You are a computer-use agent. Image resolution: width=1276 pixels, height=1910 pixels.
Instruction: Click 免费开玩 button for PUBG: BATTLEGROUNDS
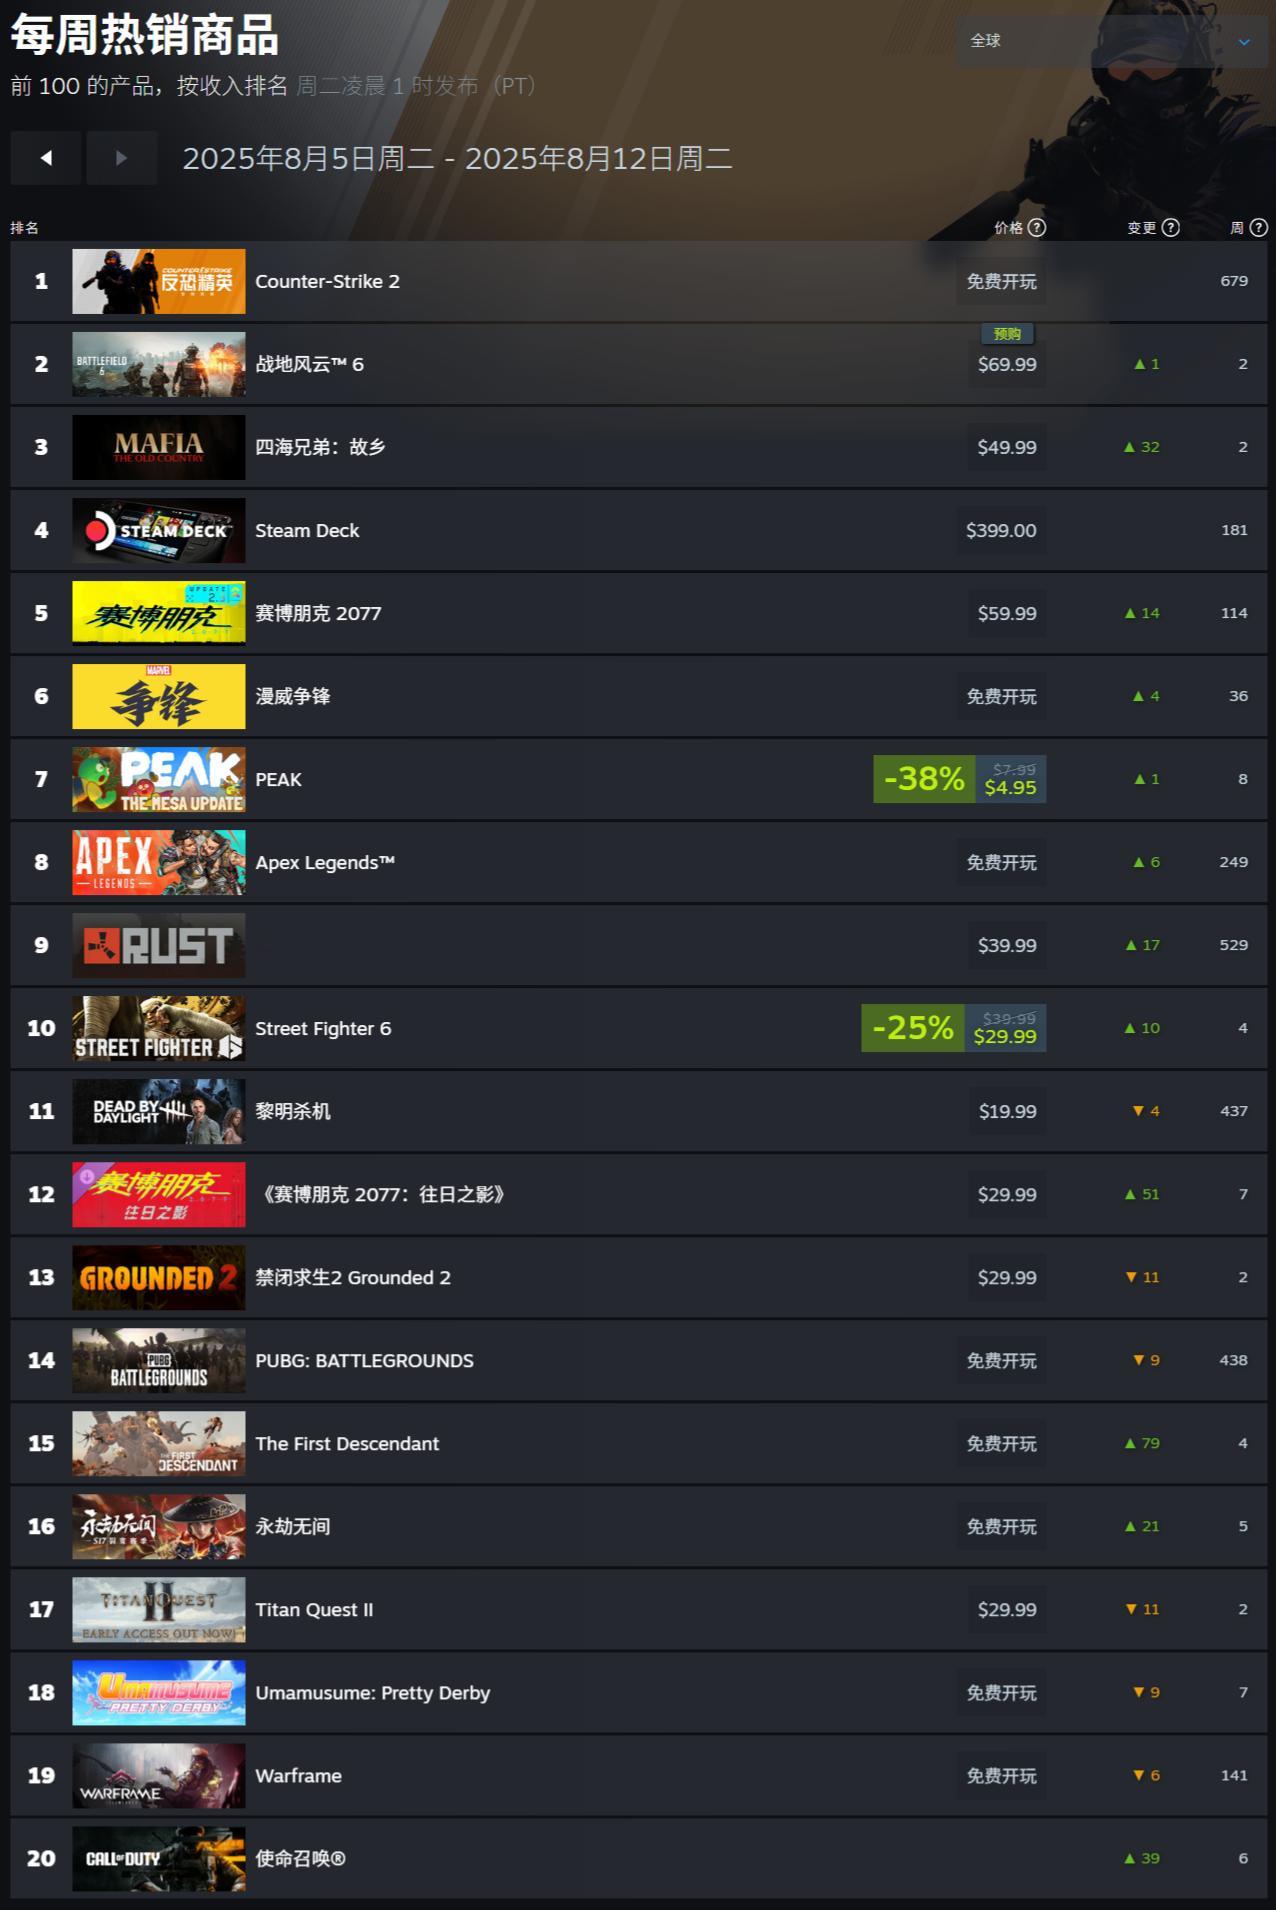pos(1001,1360)
